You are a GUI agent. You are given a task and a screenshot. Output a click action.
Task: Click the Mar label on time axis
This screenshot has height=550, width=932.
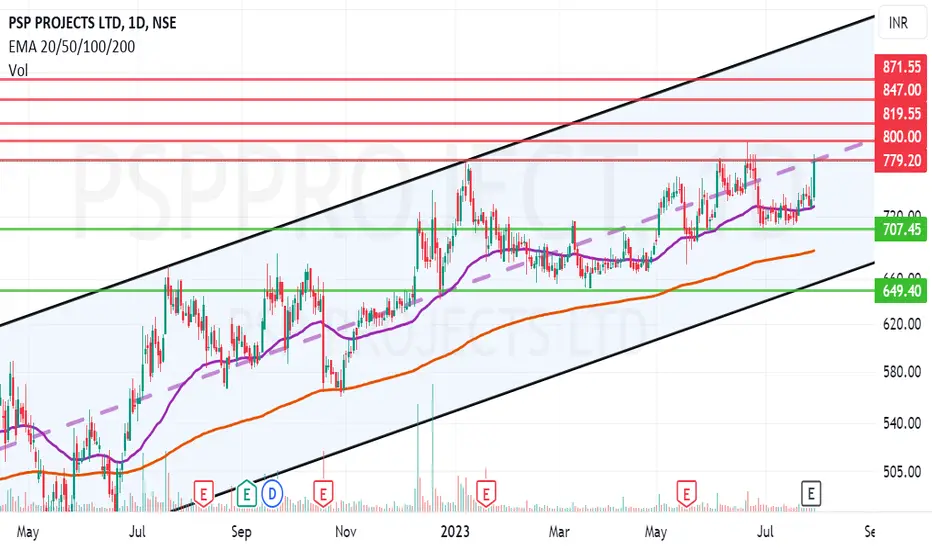click(x=559, y=532)
